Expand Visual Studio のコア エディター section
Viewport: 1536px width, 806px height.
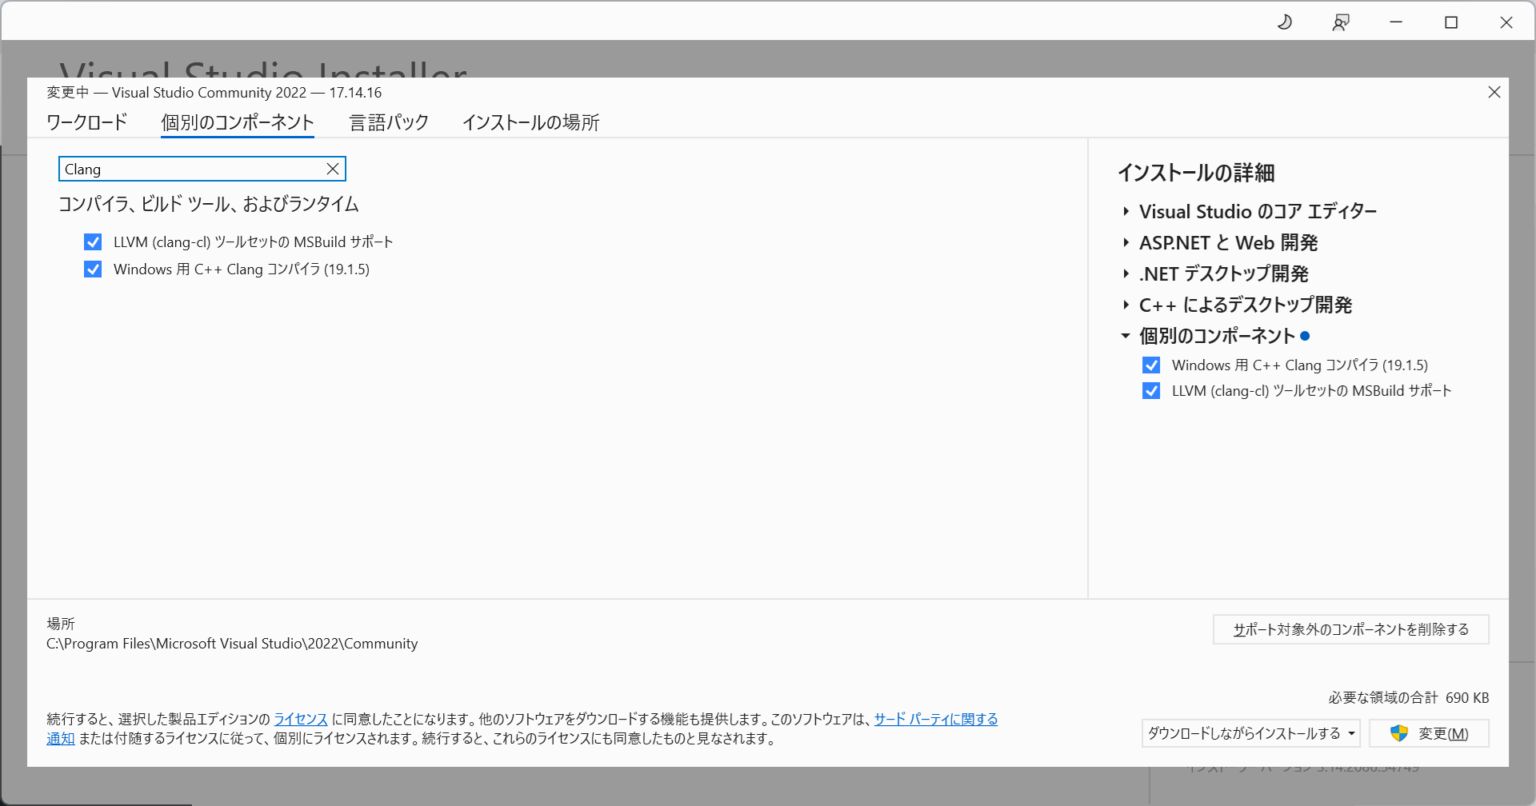click(1126, 212)
